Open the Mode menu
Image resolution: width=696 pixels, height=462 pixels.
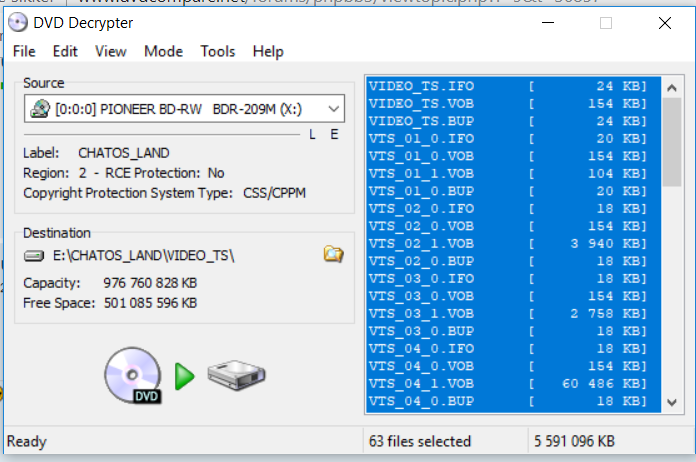click(x=163, y=51)
